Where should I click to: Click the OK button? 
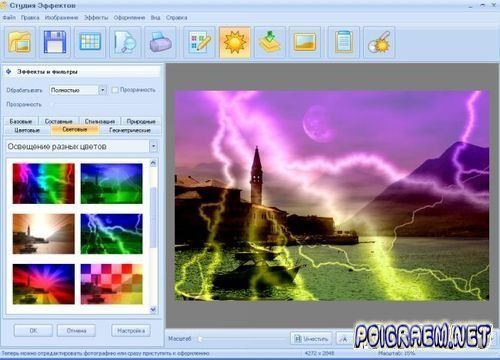(x=33, y=331)
